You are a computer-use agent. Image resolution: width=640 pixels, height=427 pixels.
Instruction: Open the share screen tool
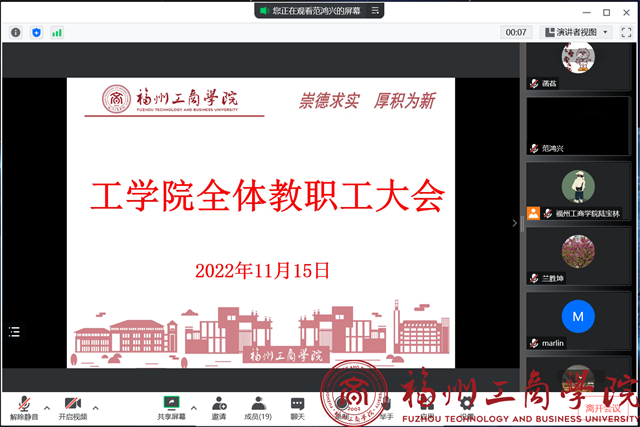point(171,405)
